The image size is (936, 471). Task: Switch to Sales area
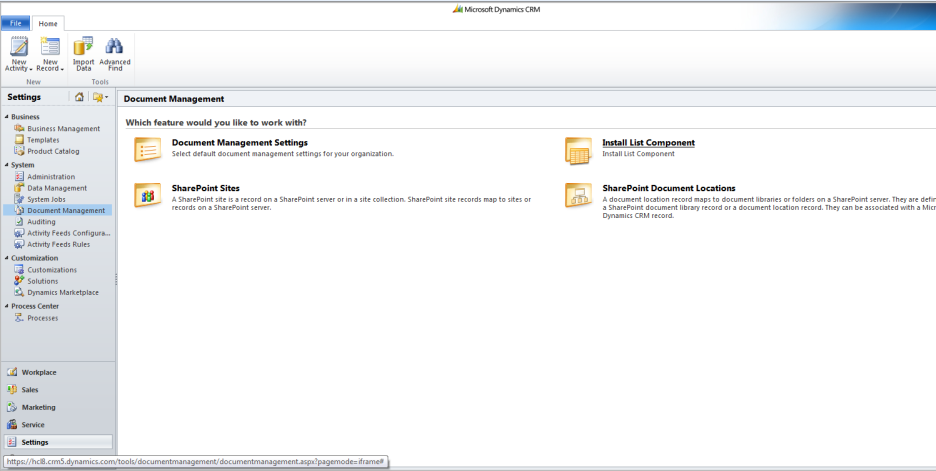58,389
